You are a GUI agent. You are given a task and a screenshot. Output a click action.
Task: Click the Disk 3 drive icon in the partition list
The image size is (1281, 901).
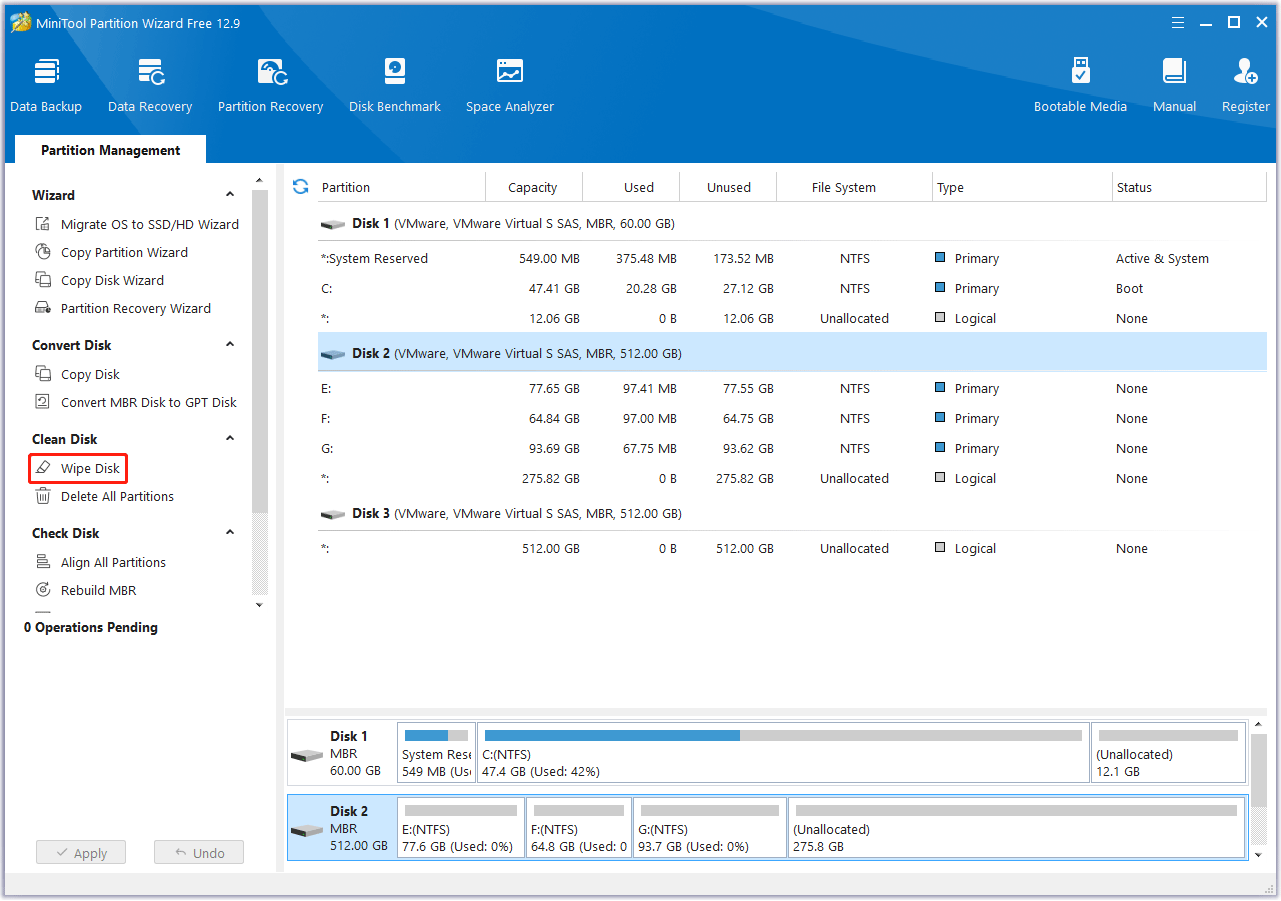point(332,514)
